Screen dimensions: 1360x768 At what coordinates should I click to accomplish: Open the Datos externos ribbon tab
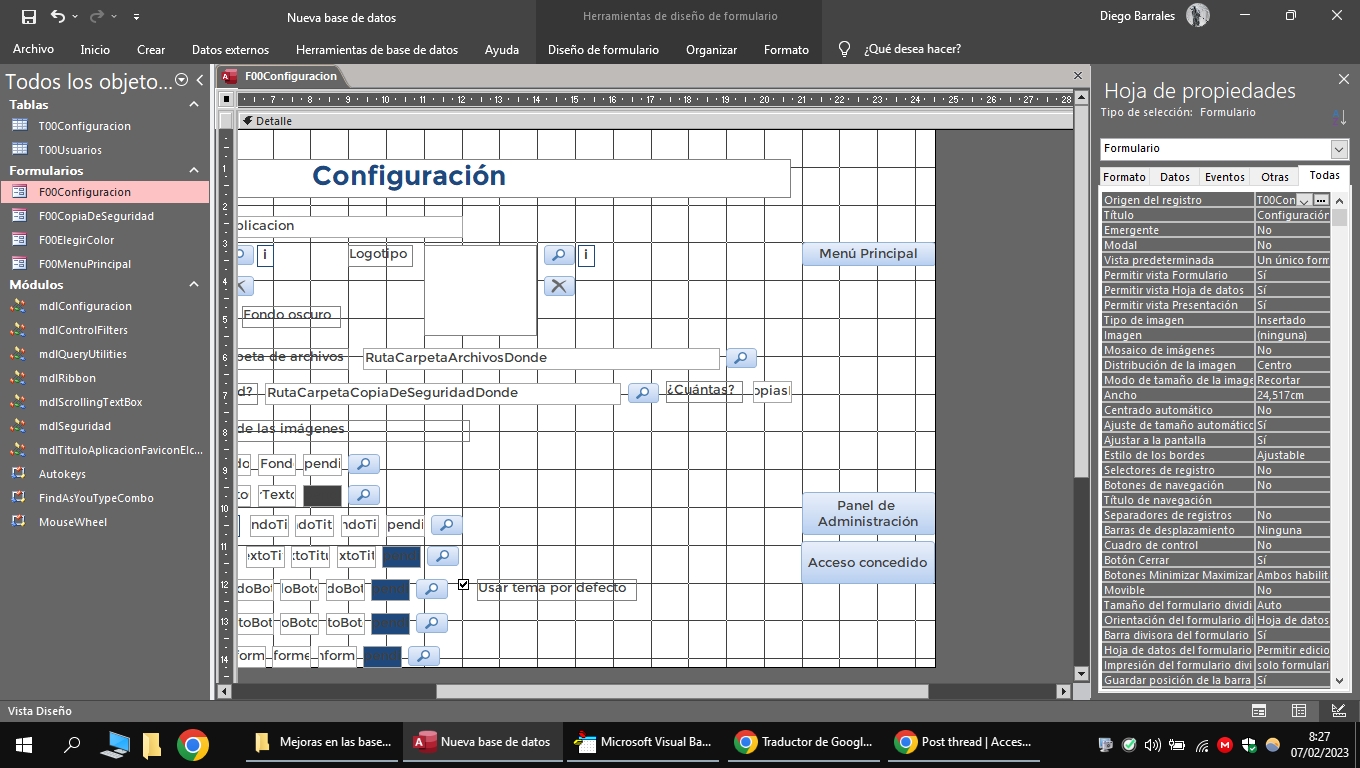pos(230,49)
